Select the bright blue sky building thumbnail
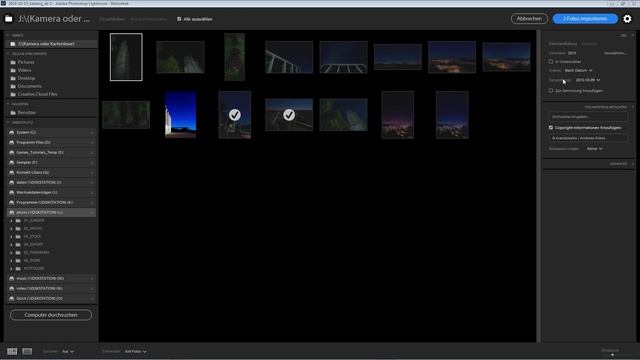640x360 pixels. pyautogui.click(x=180, y=115)
